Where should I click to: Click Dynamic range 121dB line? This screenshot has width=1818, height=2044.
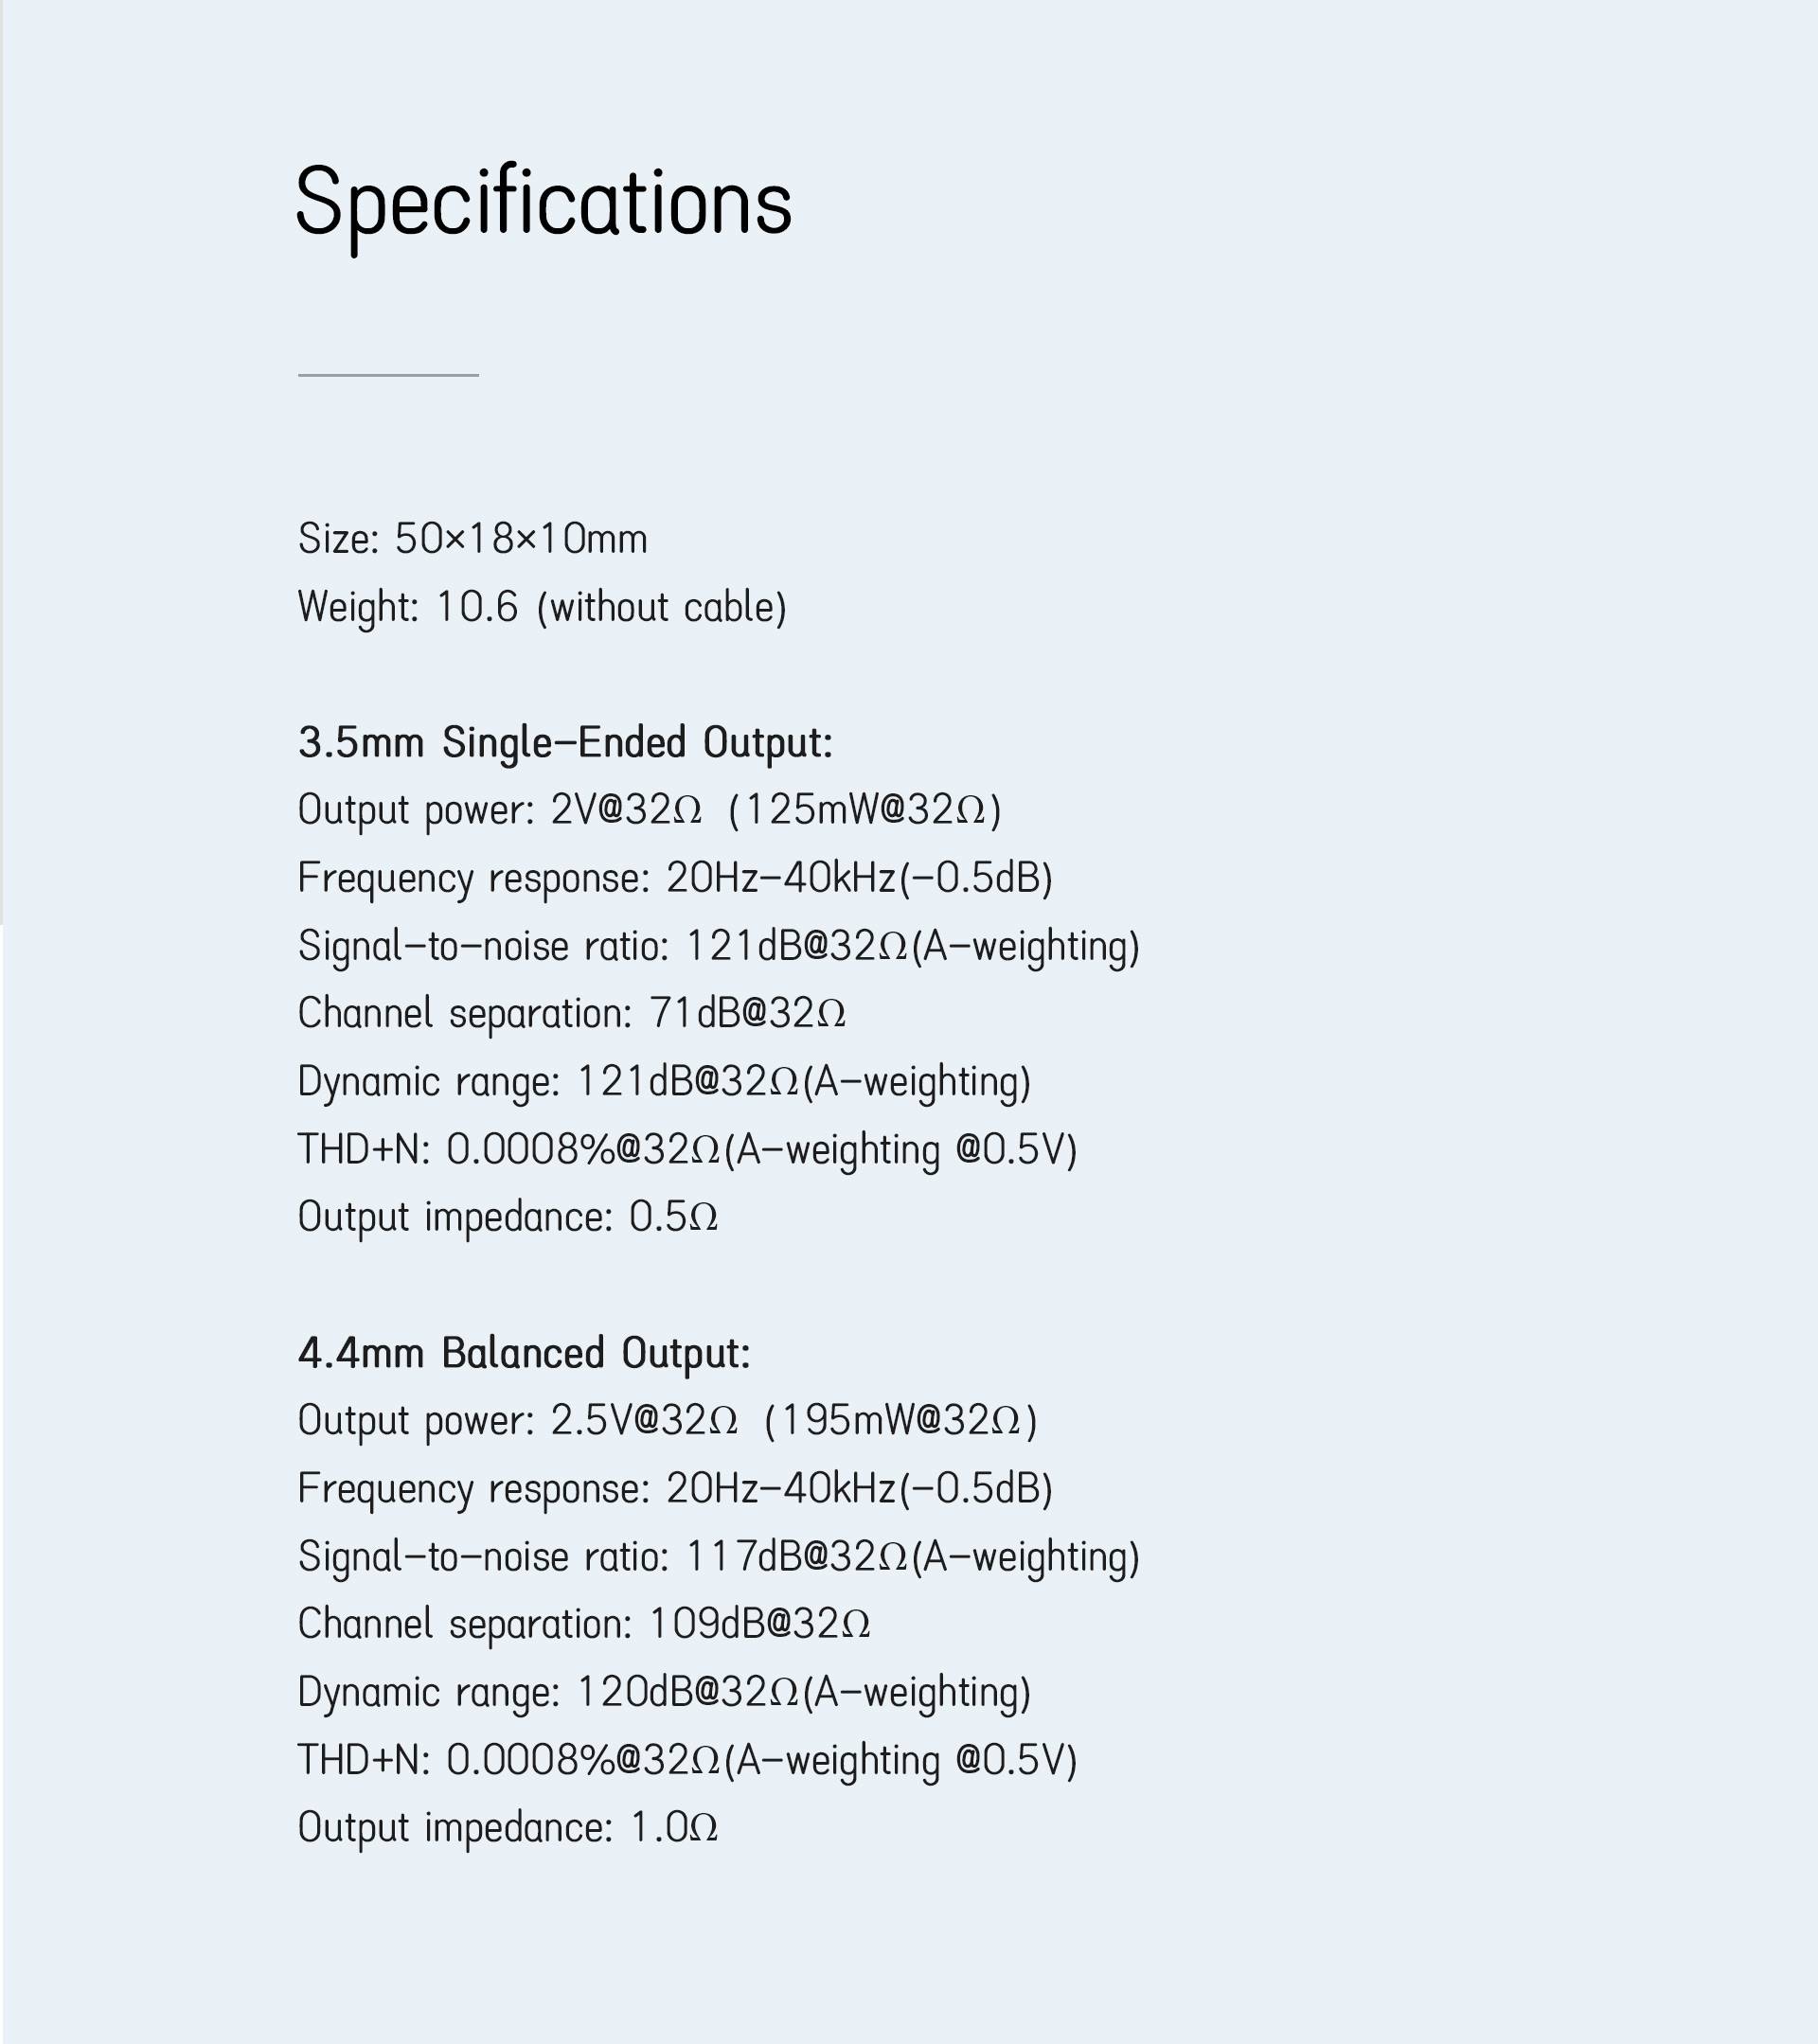point(664,1082)
